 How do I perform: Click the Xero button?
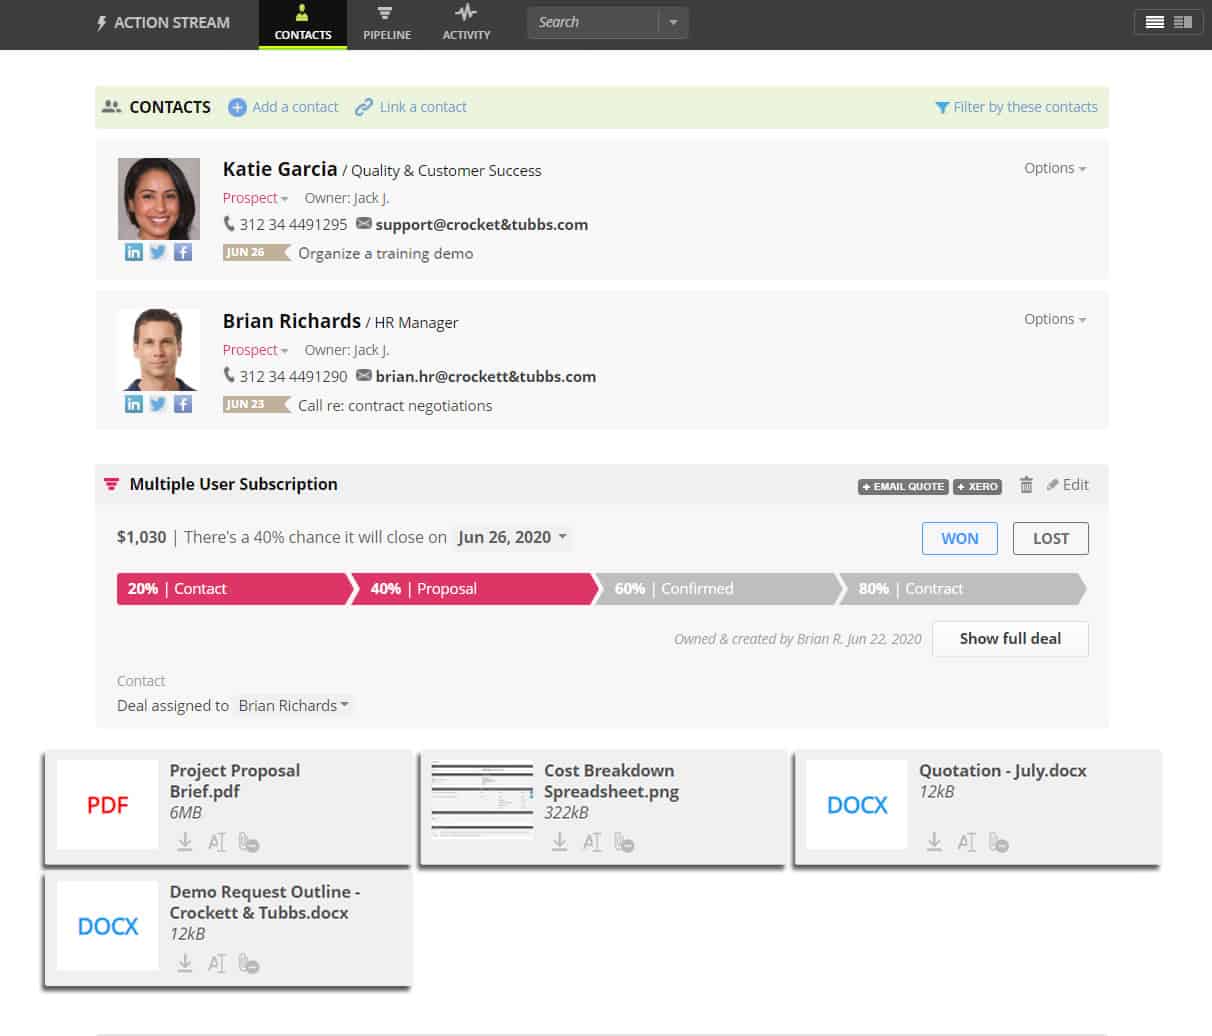point(978,486)
